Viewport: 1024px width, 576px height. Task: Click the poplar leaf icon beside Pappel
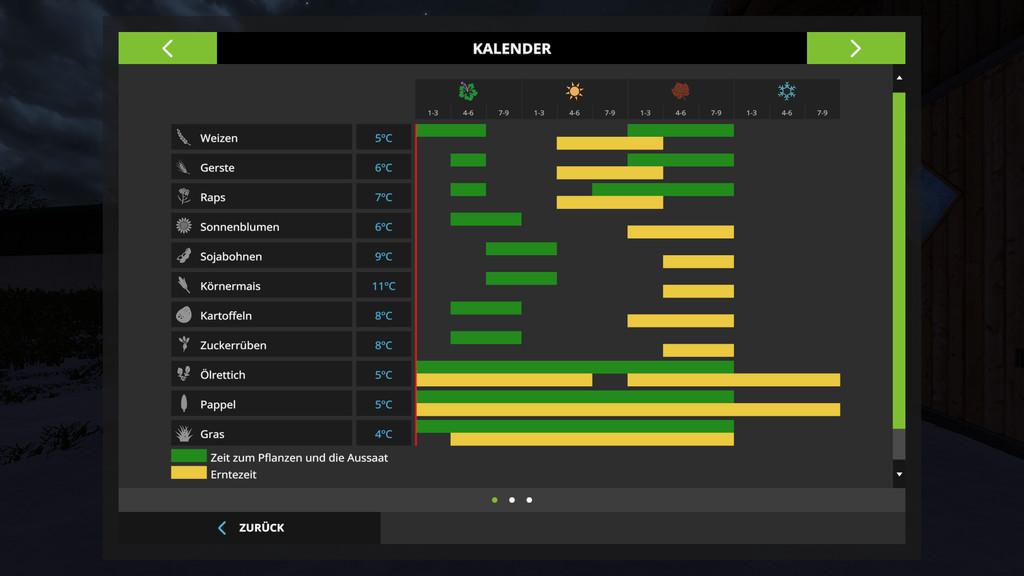[184, 404]
